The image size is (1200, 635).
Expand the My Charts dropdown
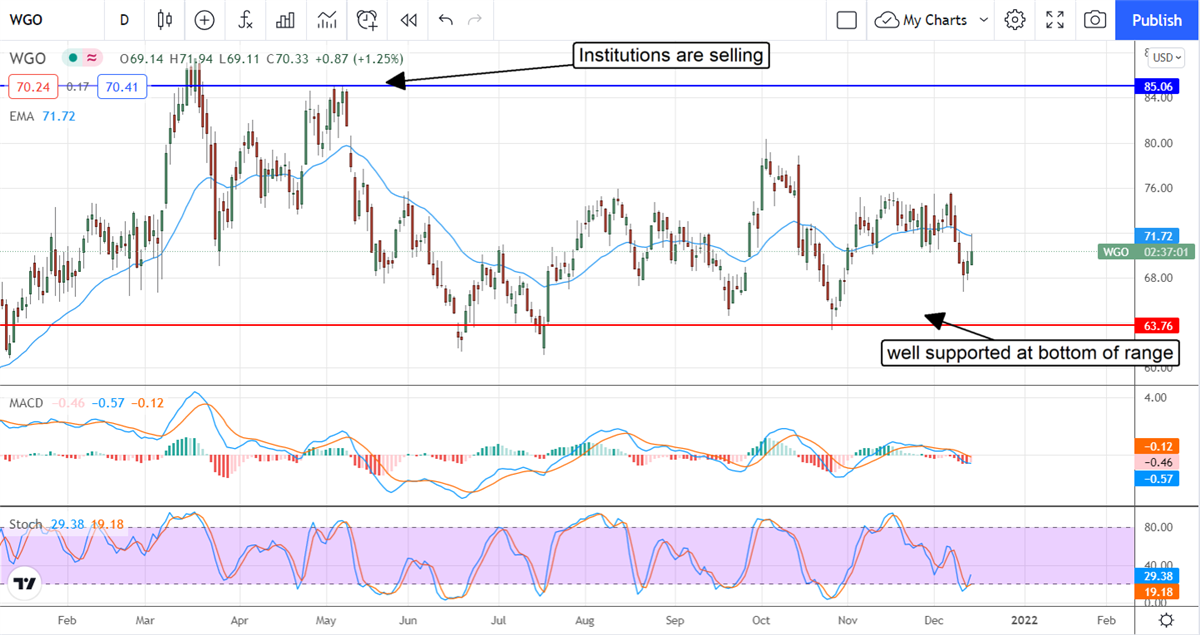click(x=984, y=20)
